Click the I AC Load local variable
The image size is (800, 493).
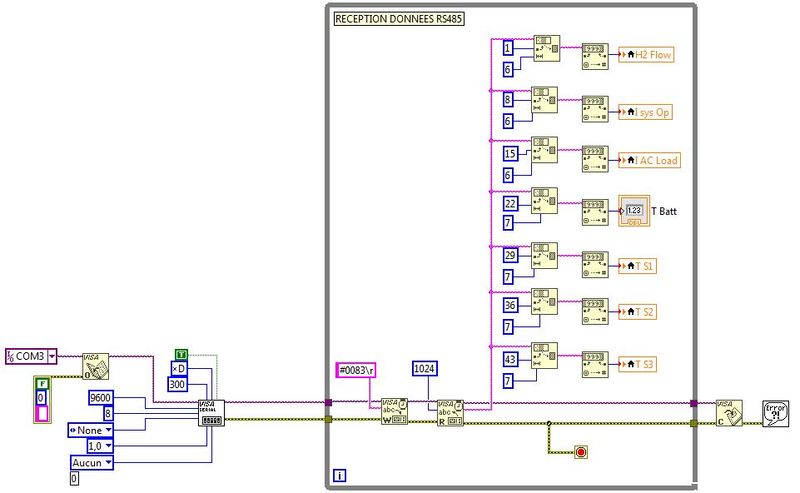click(649, 160)
